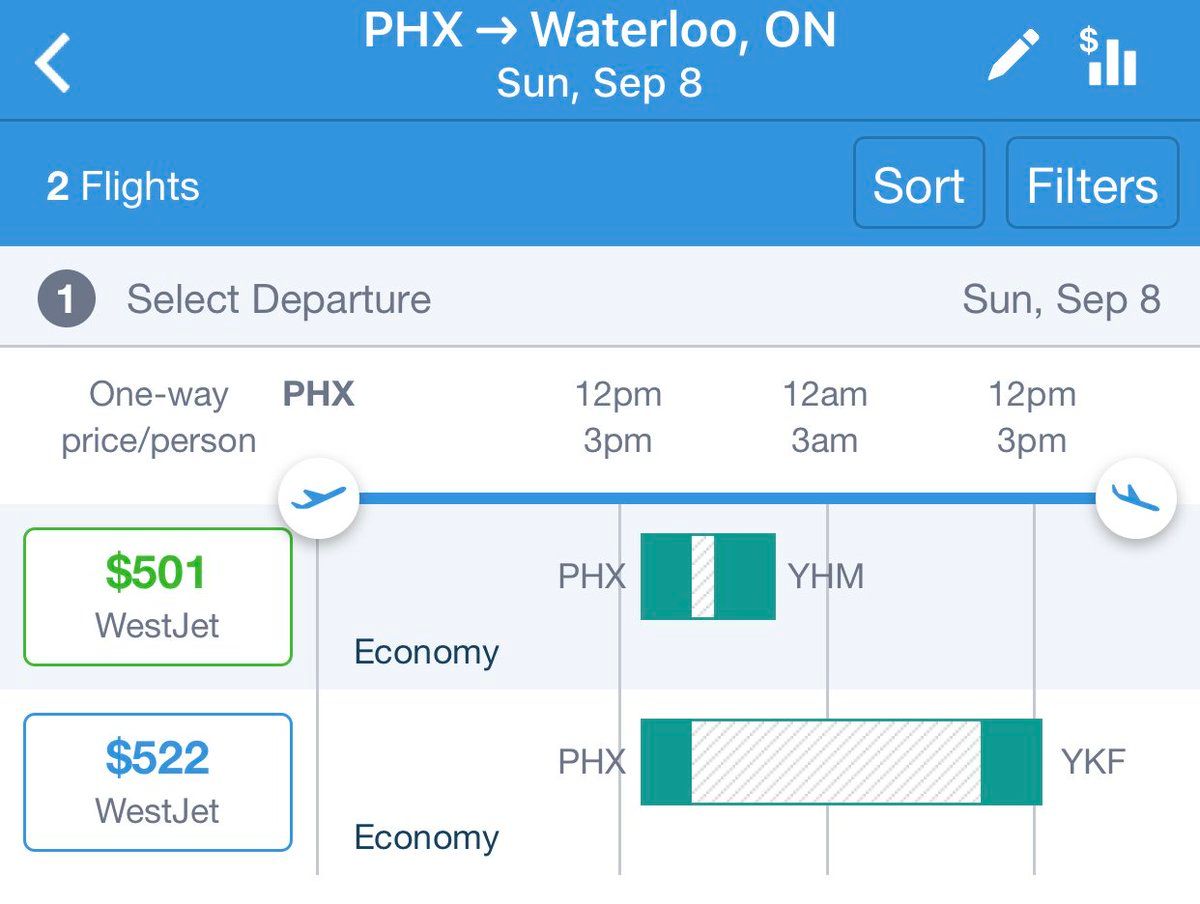Open the price graph icon
The image size is (1200, 904).
coord(1108,57)
